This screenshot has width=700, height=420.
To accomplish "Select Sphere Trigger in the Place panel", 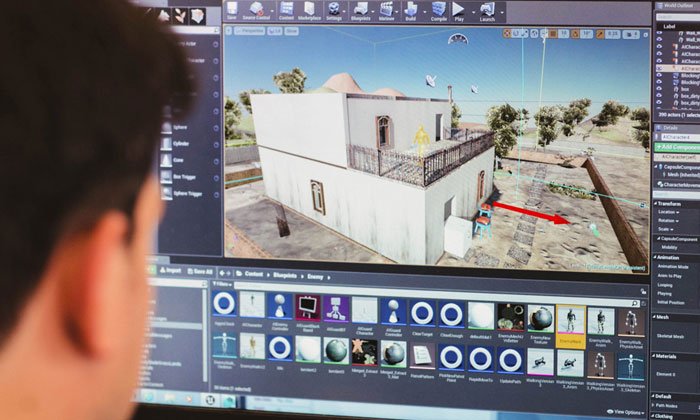I will (x=190, y=193).
